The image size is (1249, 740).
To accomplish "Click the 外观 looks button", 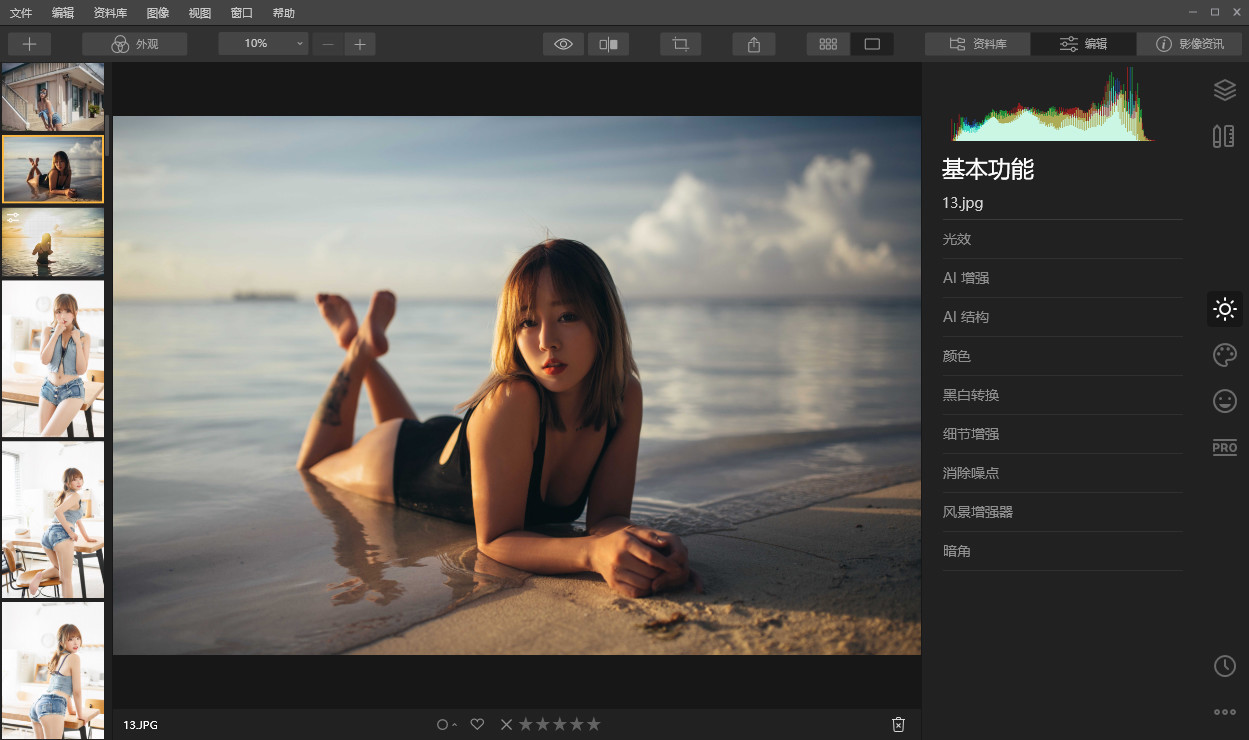I will (135, 44).
